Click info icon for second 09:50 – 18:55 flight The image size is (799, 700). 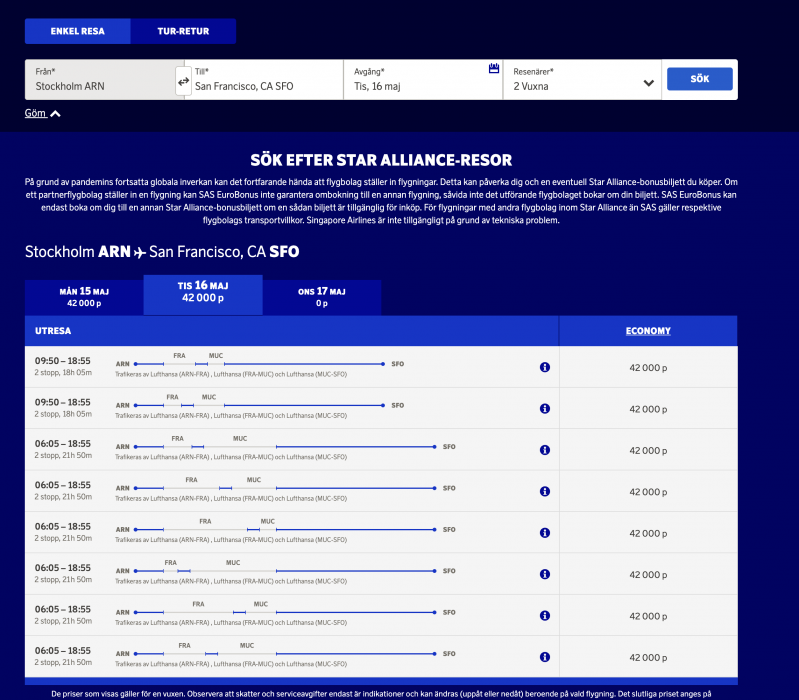pos(545,409)
